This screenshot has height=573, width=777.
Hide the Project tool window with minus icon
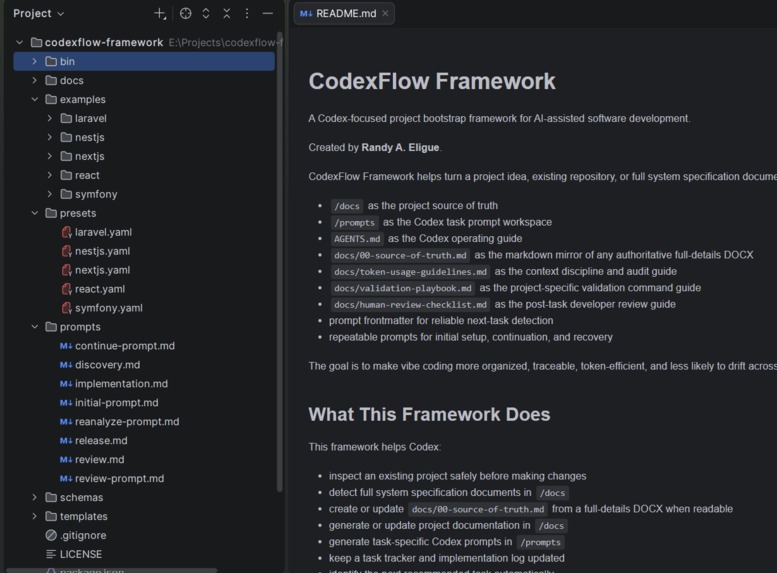pos(268,13)
